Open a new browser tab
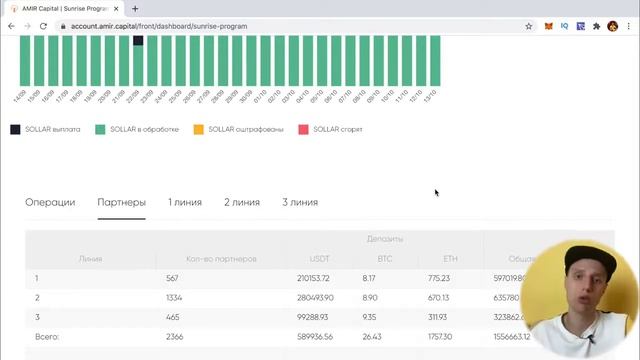This screenshot has height=360, width=640. pyautogui.click(x=135, y=9)
